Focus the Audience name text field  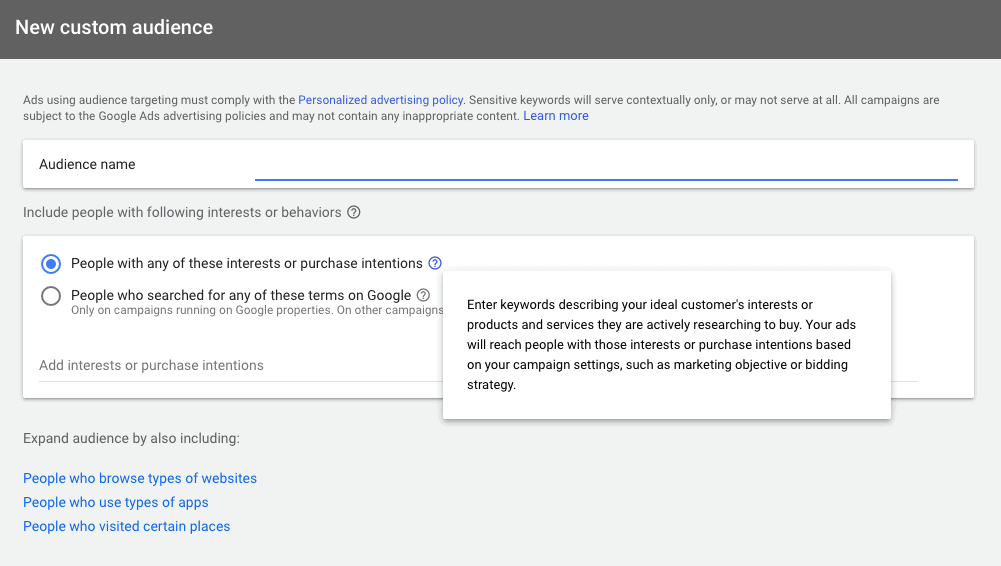tap(606, 165)
